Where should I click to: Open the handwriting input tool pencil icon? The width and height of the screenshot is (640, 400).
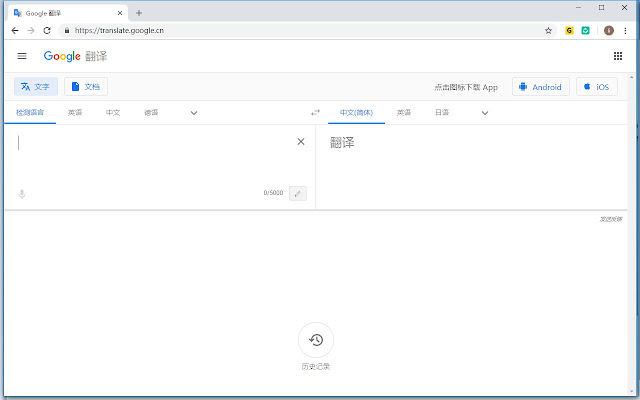point(297,193)
